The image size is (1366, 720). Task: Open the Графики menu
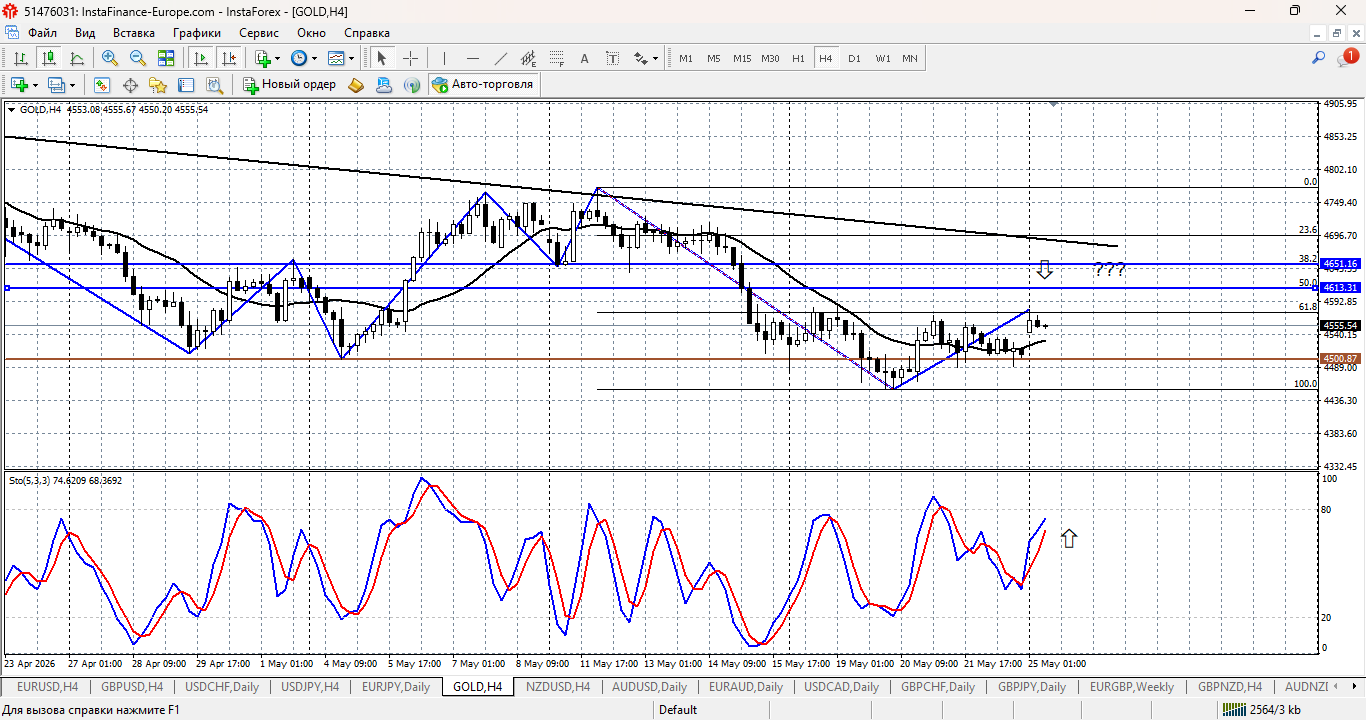point(196,33)
